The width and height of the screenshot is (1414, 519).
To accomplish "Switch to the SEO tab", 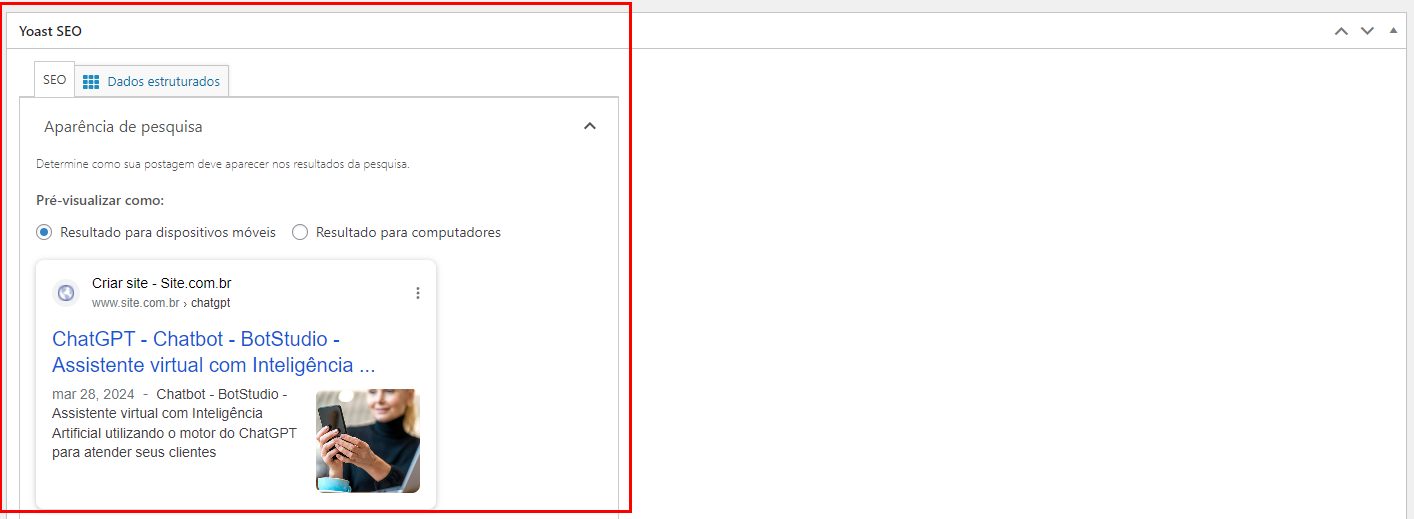I will click(54, 80).
